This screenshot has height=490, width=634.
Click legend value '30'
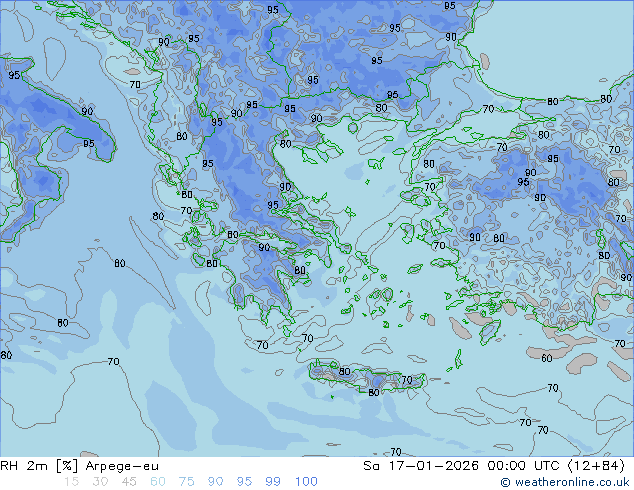click(x=100, y=482)
